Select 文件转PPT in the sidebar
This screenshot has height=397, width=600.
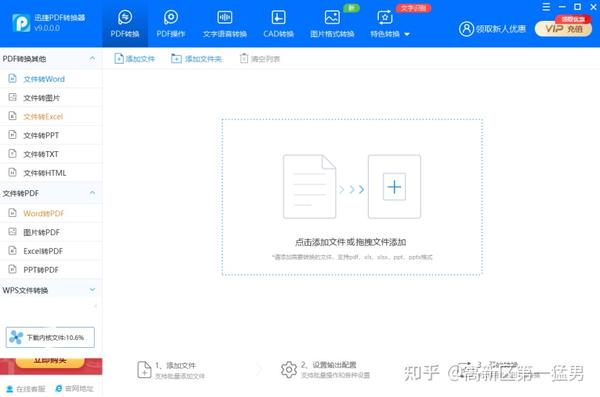[51, 135]
